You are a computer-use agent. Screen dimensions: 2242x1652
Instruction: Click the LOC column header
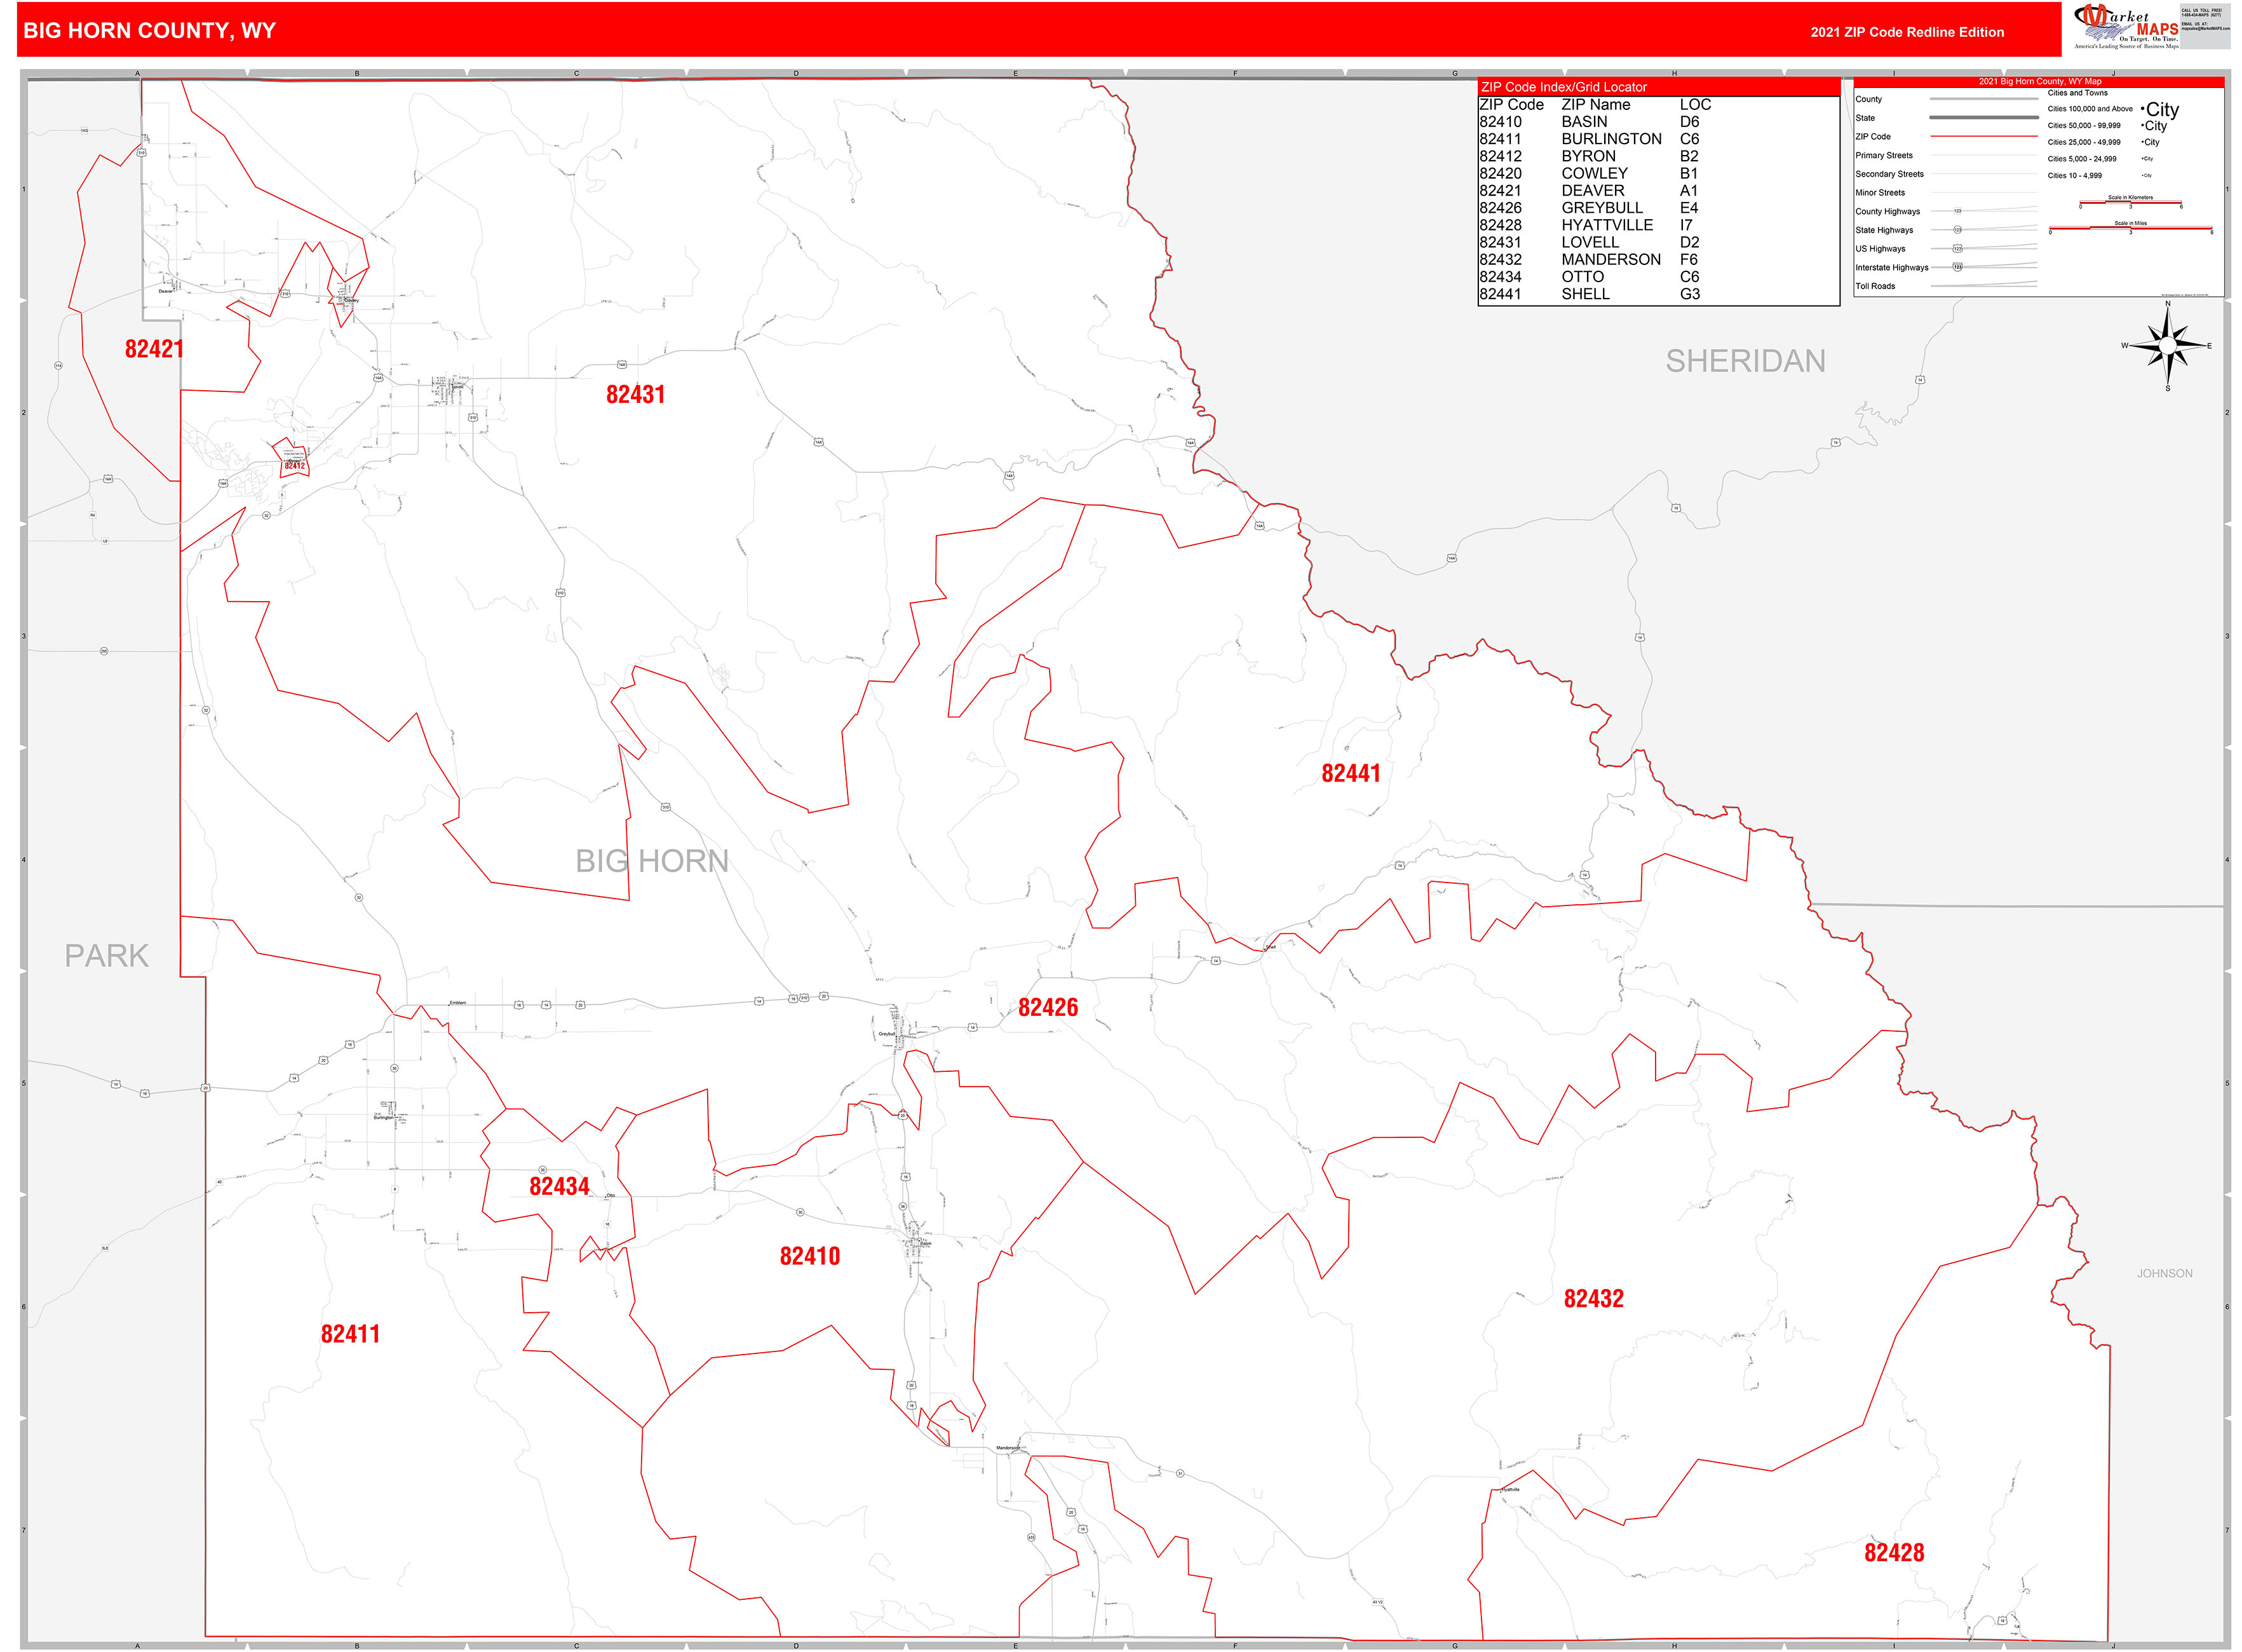pos(1695,105)
